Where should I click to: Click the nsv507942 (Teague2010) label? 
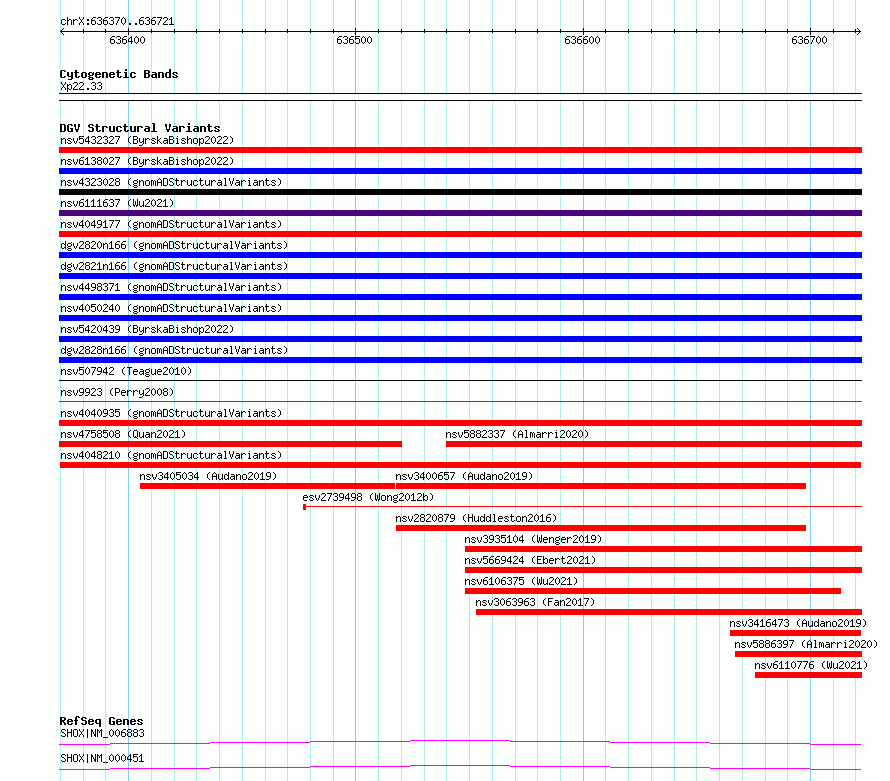(126, 371)
